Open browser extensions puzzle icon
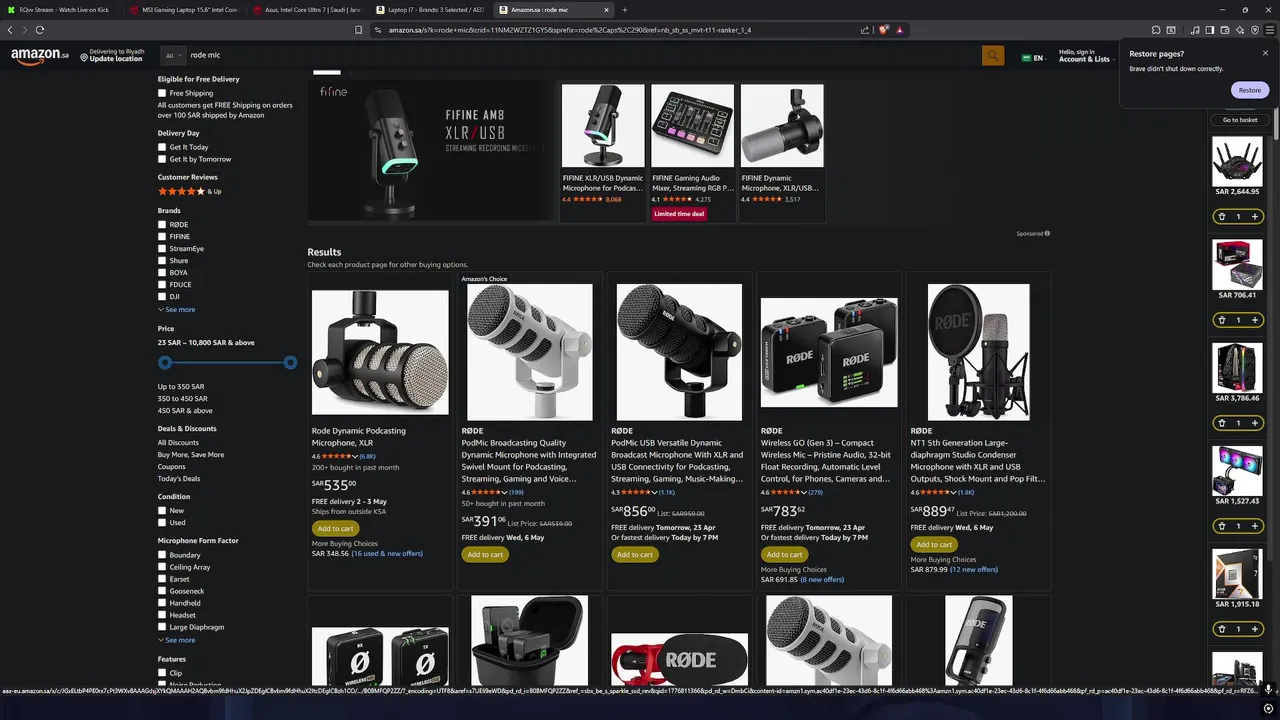The width and height of the screenshot is (1280, 720). point(1157,30)
